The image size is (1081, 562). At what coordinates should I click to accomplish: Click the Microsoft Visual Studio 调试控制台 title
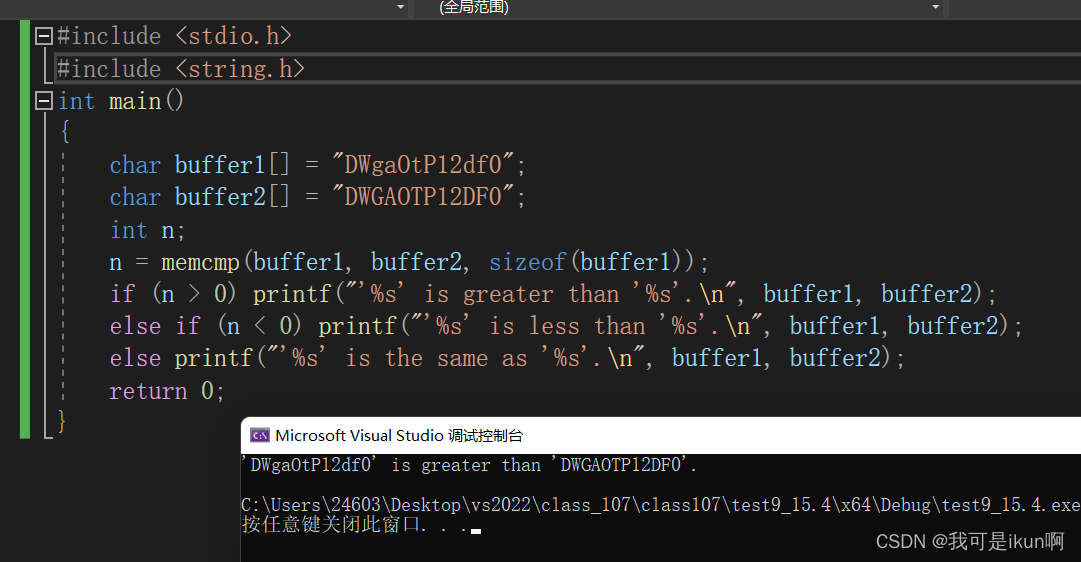coord(399,436)
